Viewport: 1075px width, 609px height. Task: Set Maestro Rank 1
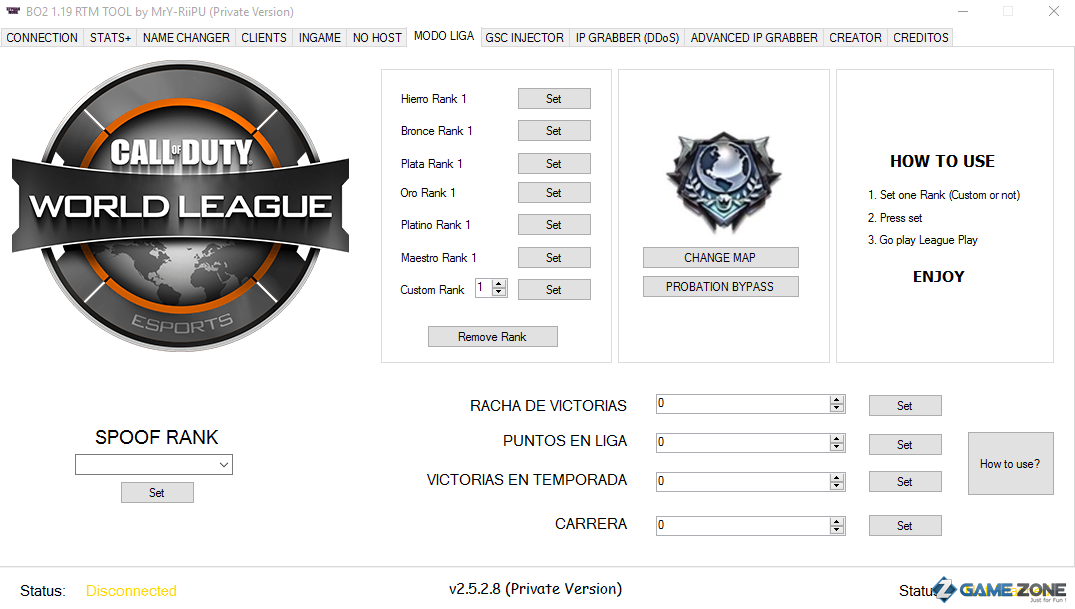pos(554,258)
